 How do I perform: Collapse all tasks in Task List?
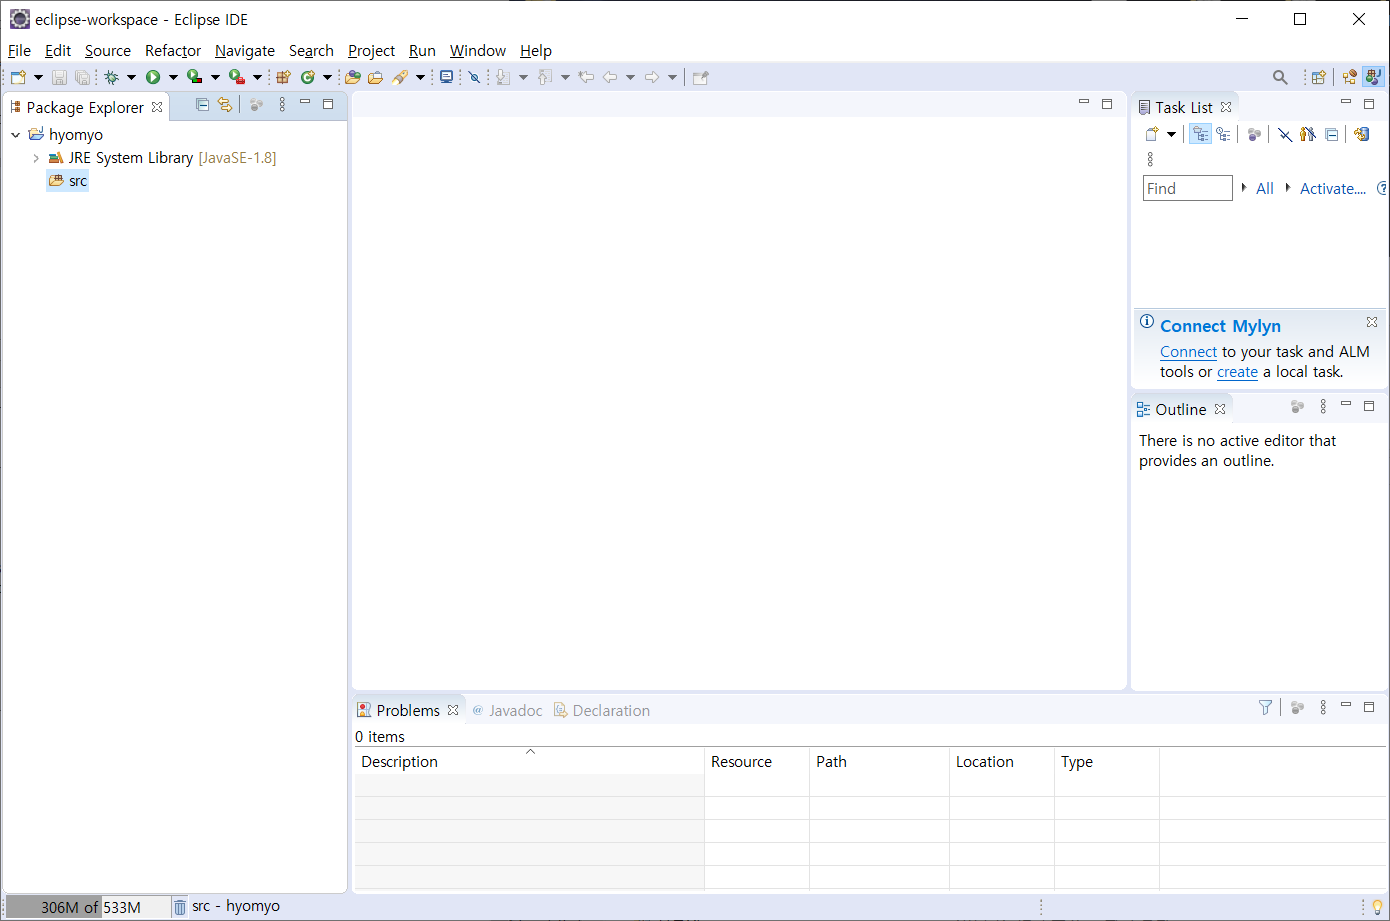1332,134
